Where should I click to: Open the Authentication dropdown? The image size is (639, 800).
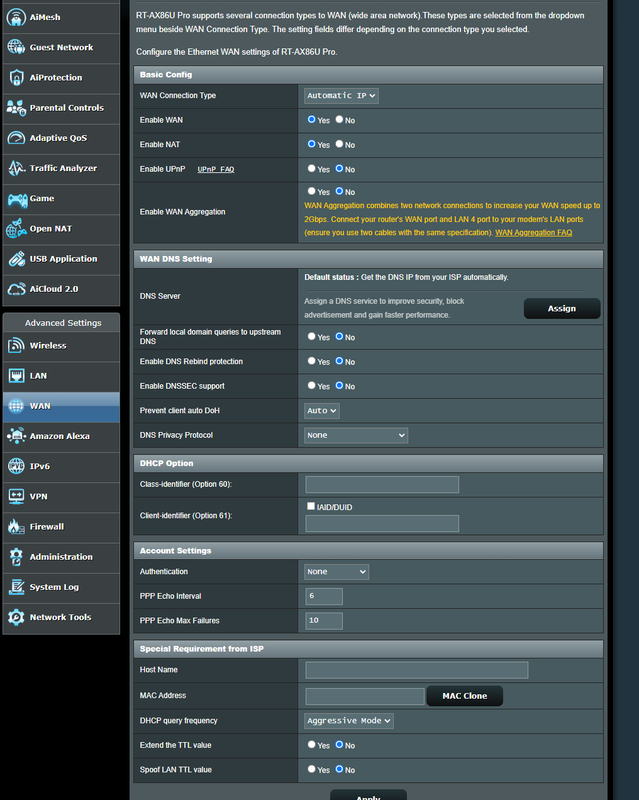(336, 572)
